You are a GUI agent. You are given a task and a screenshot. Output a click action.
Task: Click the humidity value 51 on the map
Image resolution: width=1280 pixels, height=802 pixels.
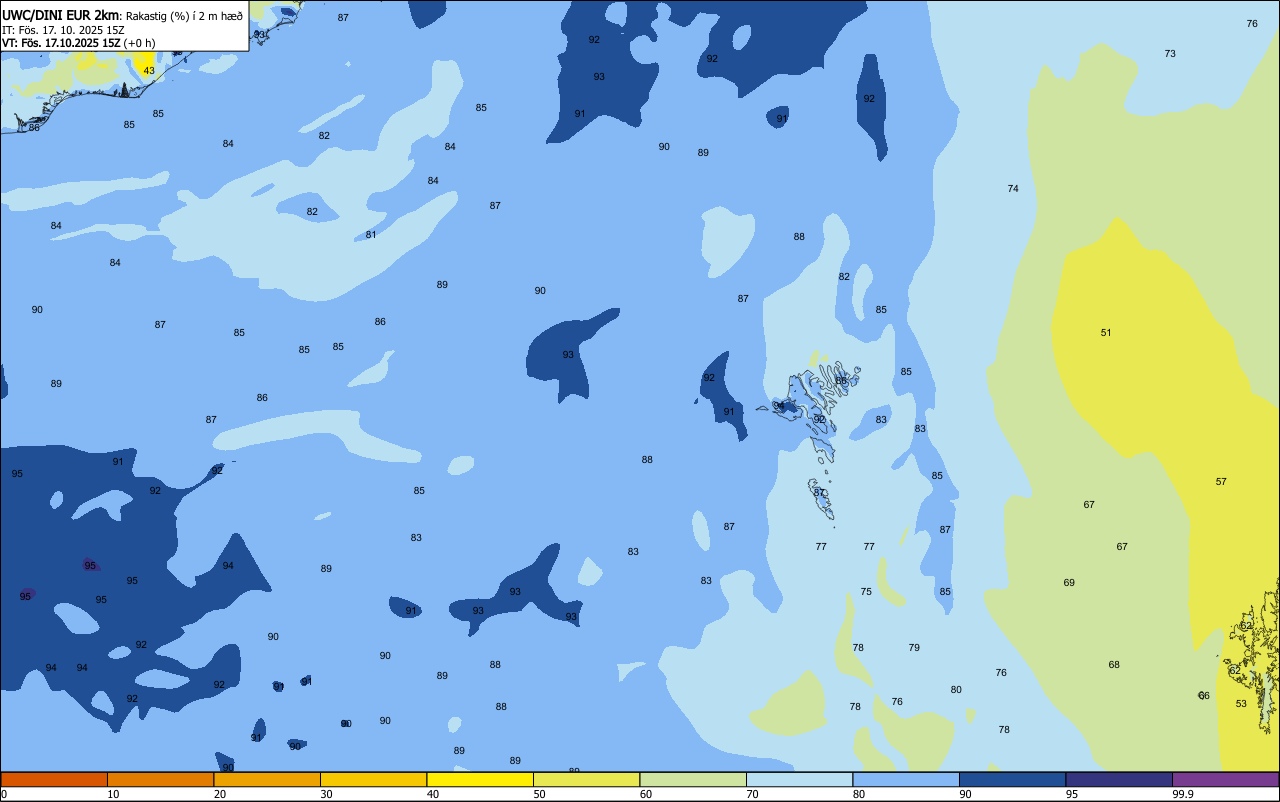pyautogui.click(x=1106, y=333)
